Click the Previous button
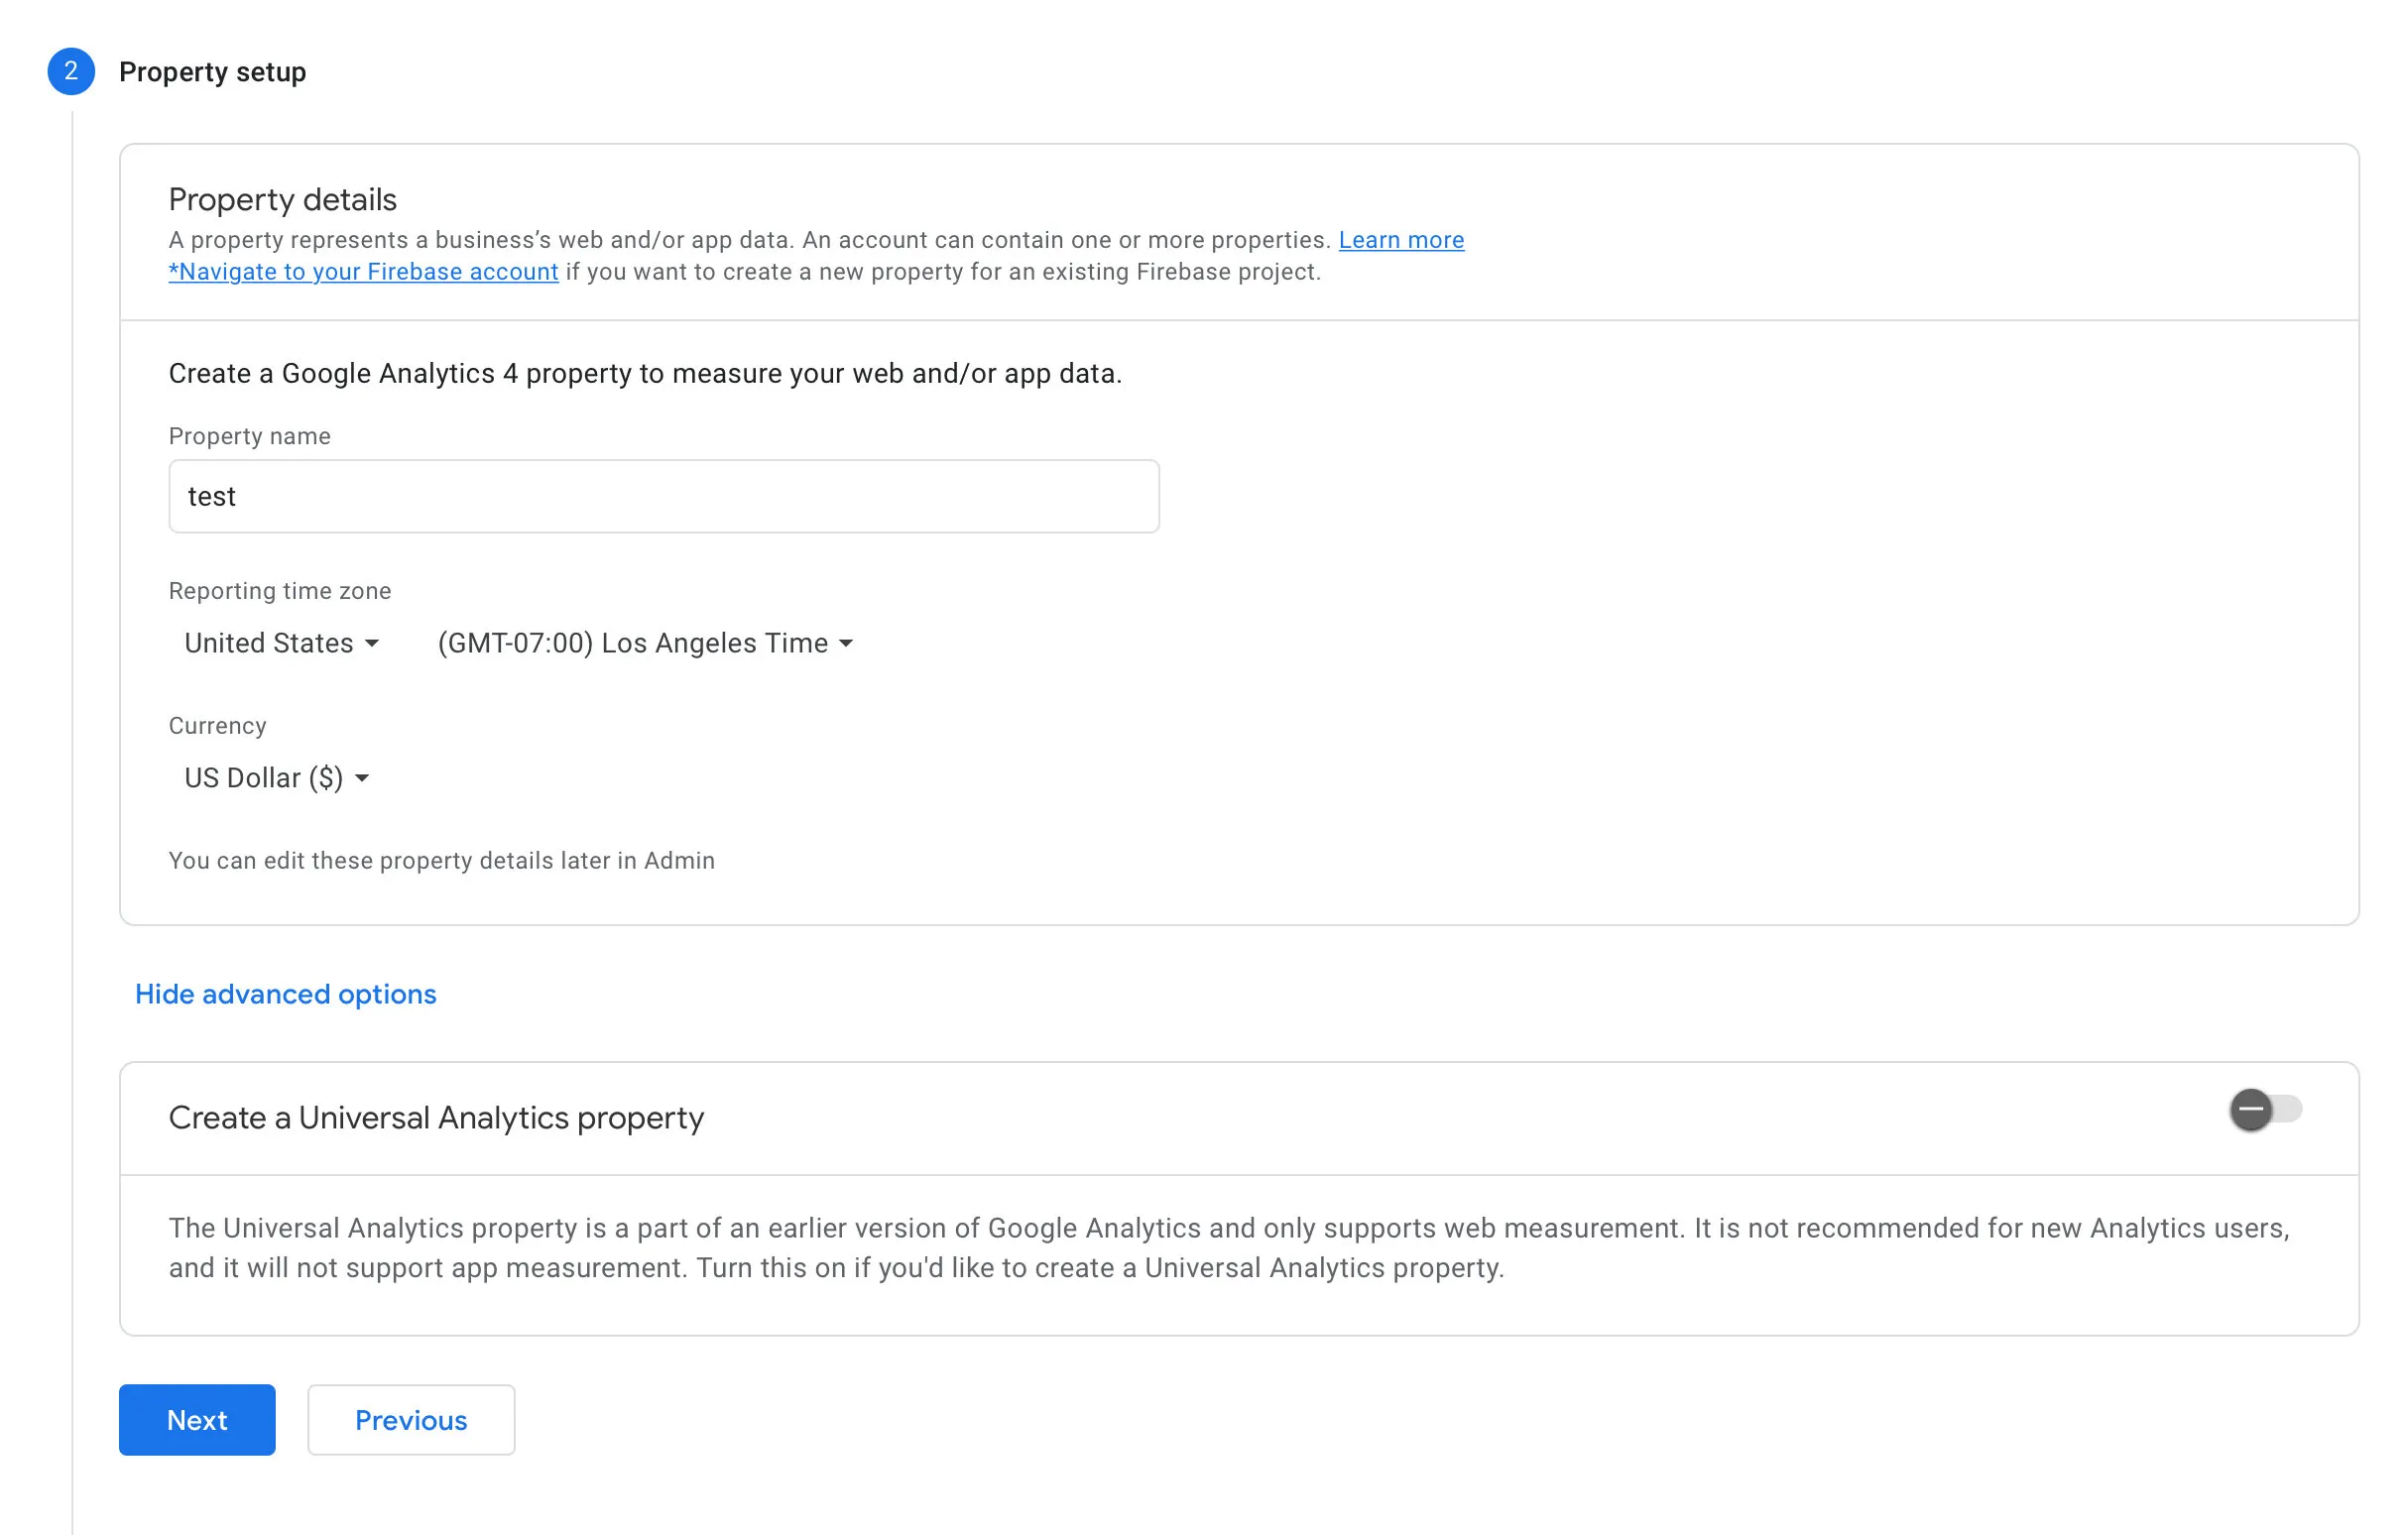This screenshot has height=1535, width=2408. (x=410, y=1420)
